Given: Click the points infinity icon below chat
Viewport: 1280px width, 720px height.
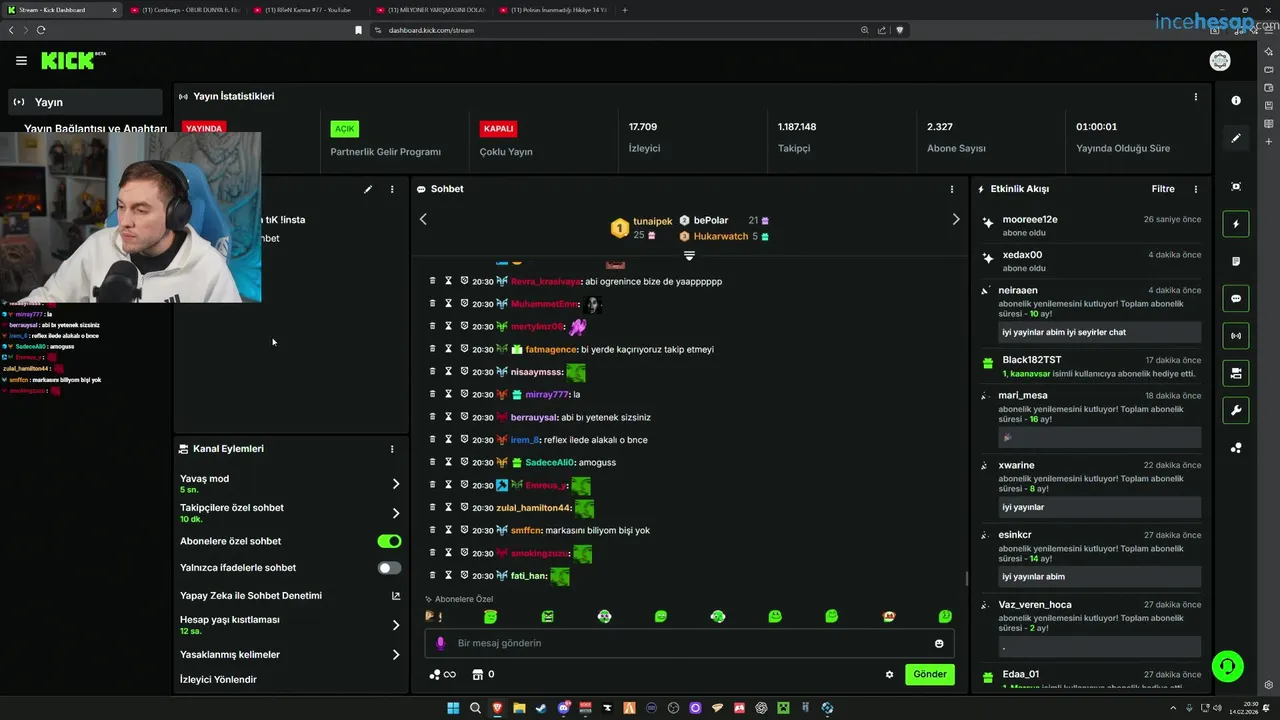Looking at the screenshot, I should click(442, 674).
